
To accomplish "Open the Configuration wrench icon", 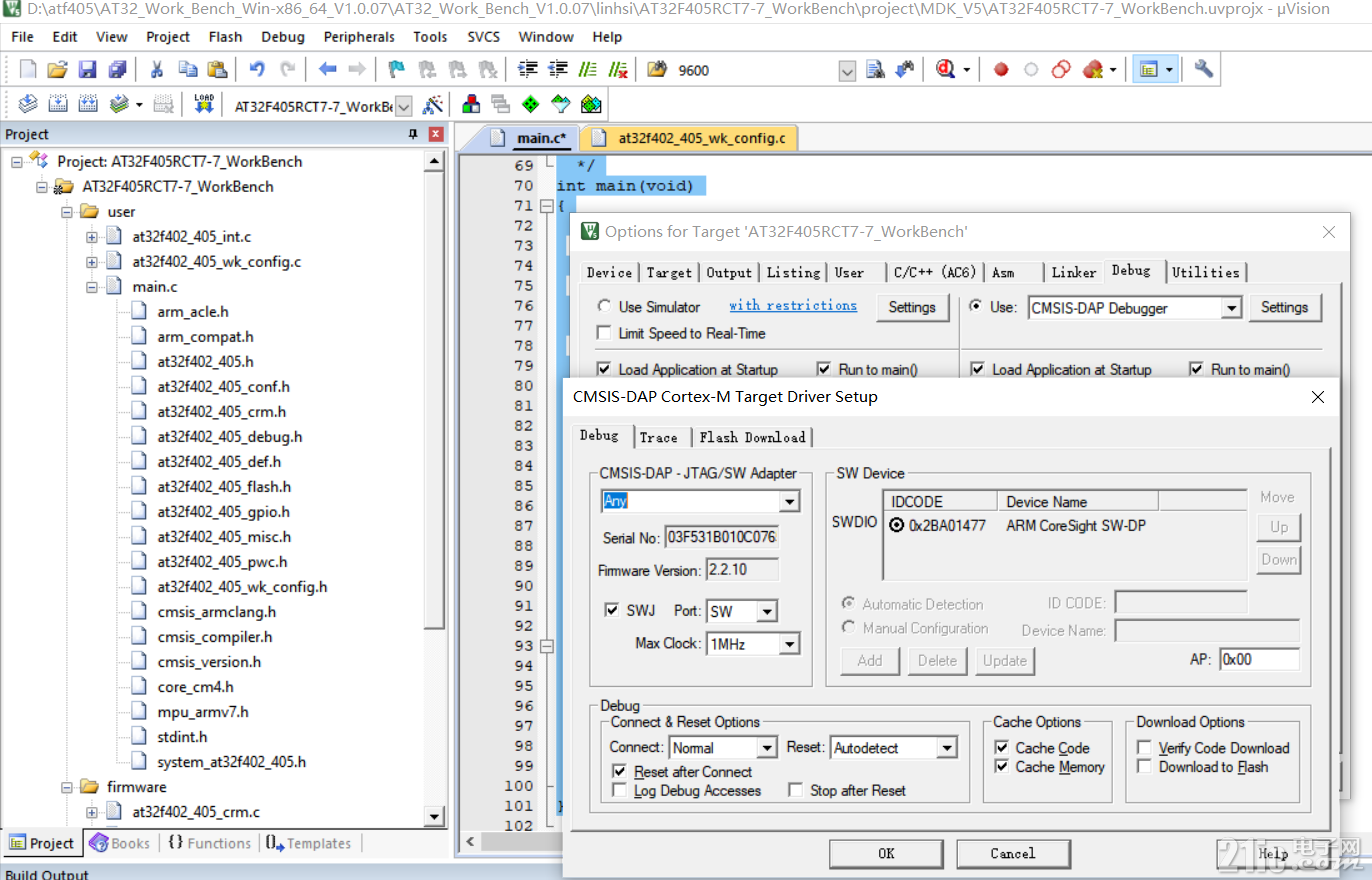I will [1204, 69].
